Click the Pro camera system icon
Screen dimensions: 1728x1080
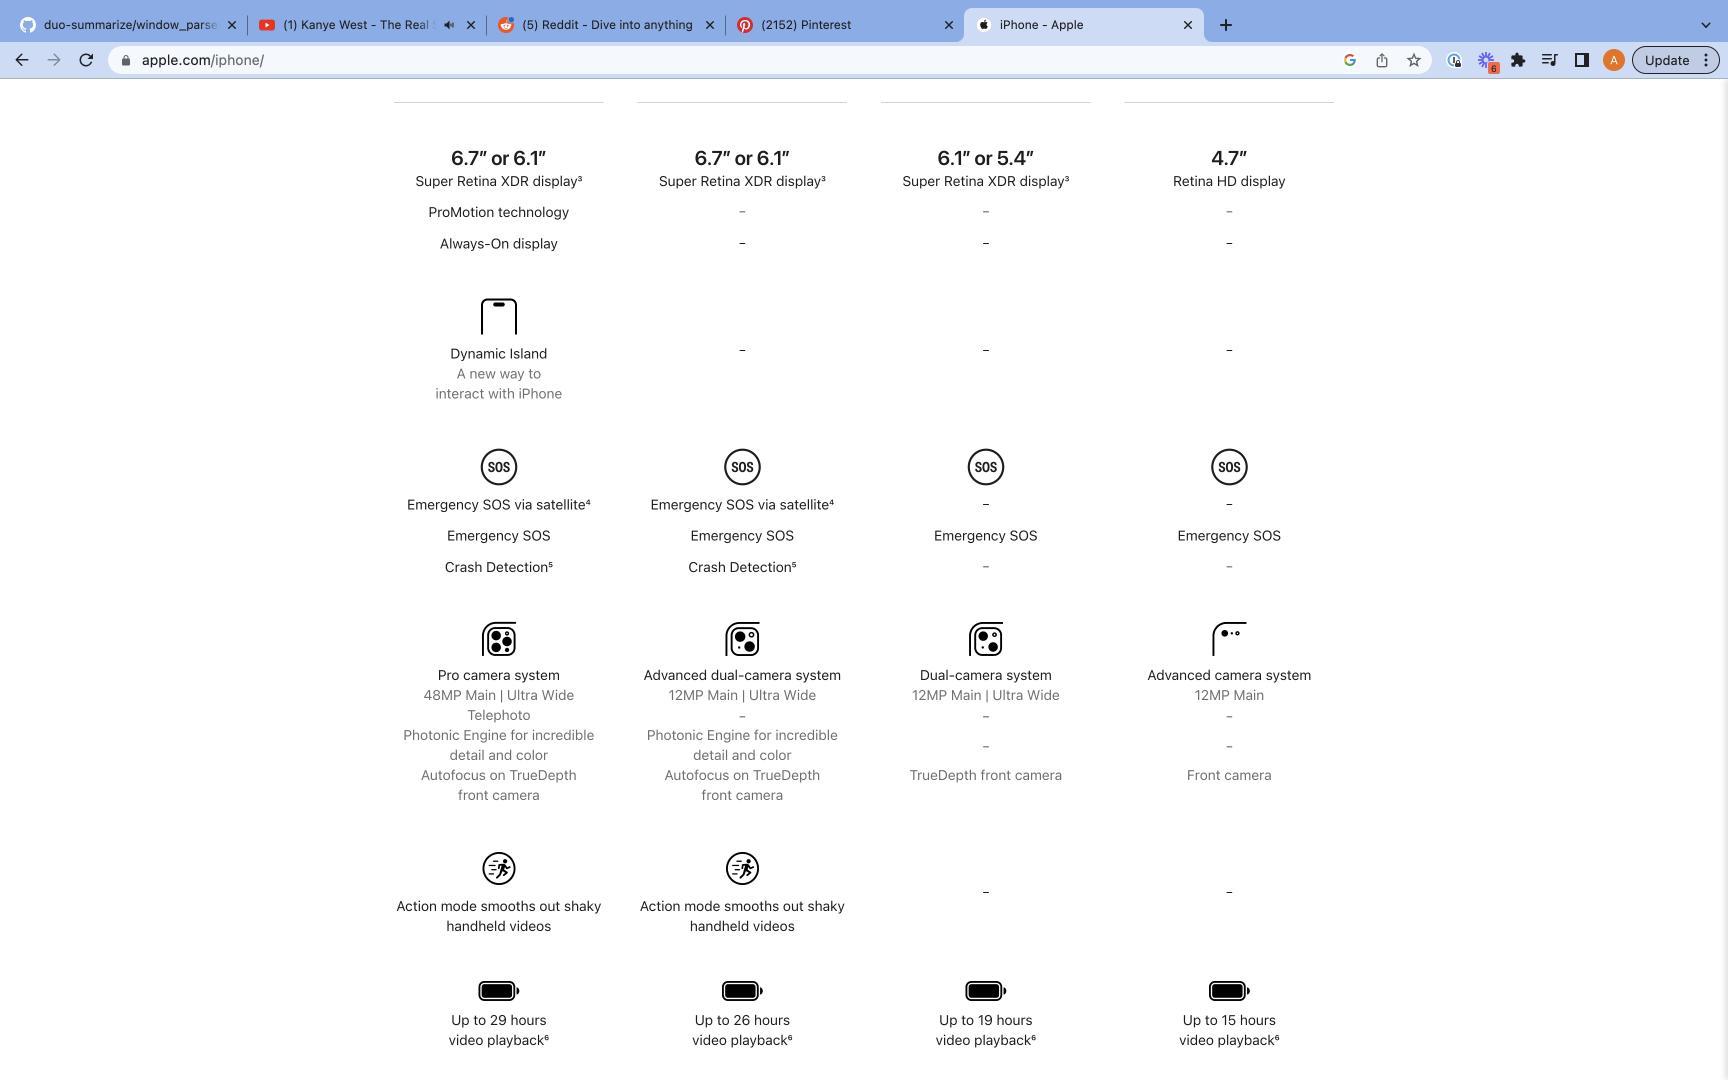498,639
